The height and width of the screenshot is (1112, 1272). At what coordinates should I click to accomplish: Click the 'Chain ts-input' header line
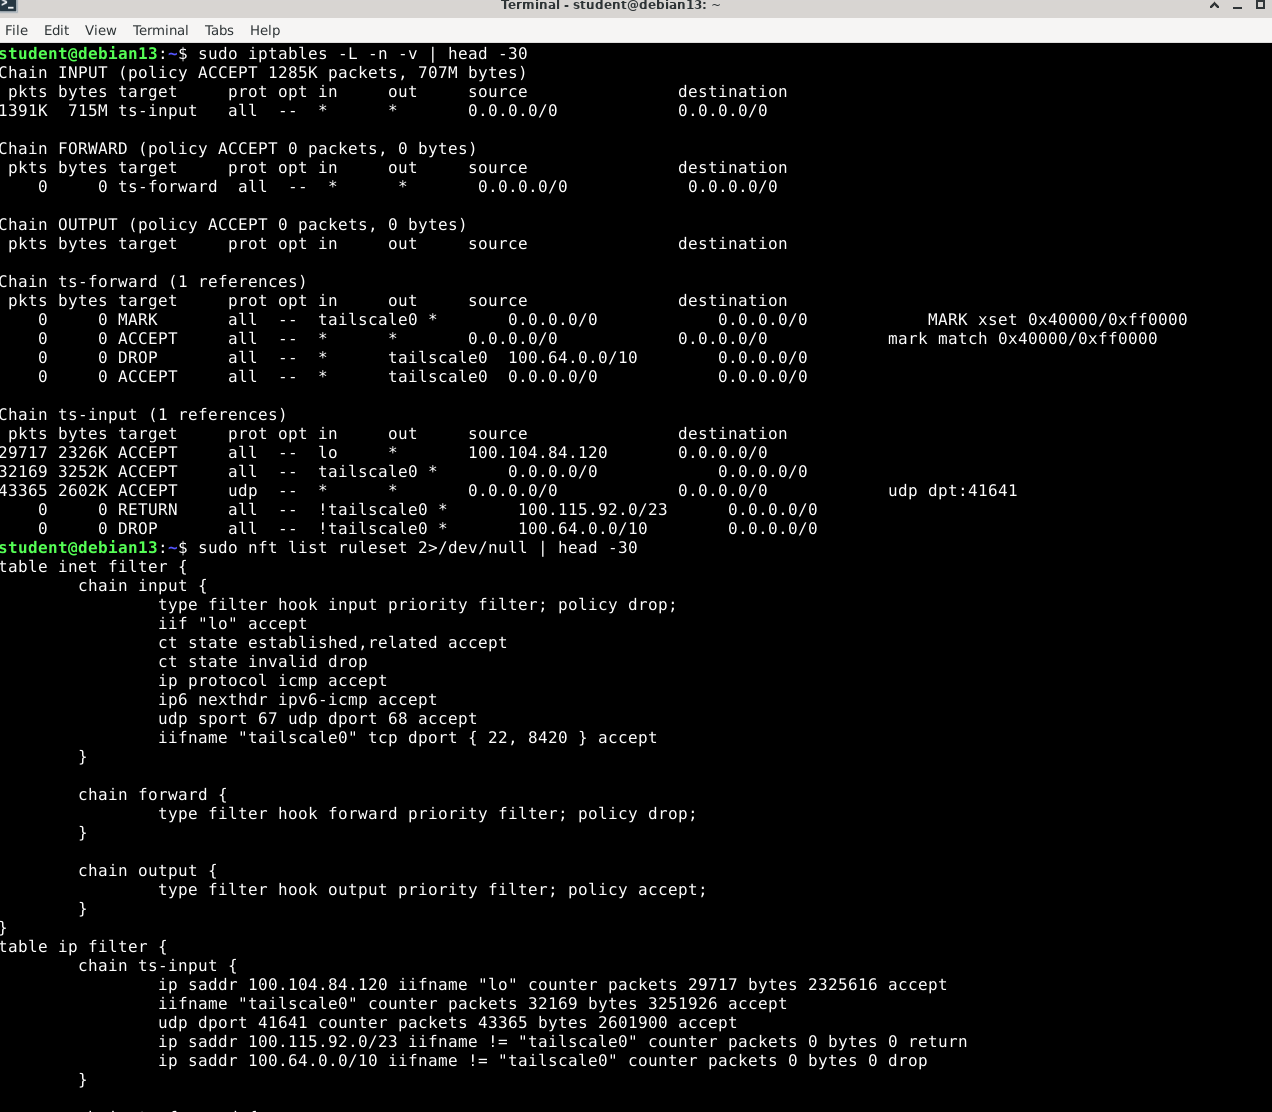(x=143, y=415)
